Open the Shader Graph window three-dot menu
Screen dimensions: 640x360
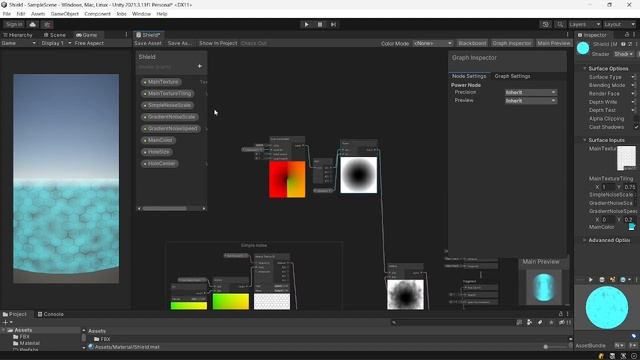point(567,35)
